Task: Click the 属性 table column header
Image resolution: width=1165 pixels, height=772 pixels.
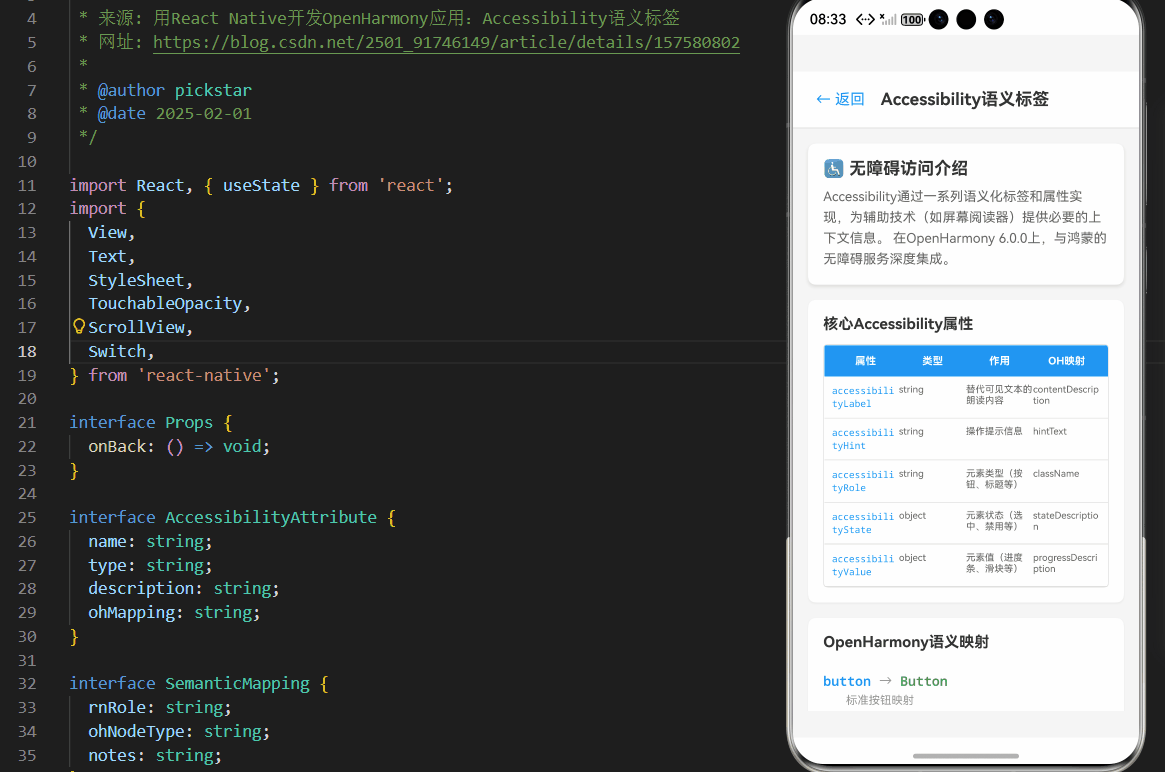Action: (x=865, y=361)
